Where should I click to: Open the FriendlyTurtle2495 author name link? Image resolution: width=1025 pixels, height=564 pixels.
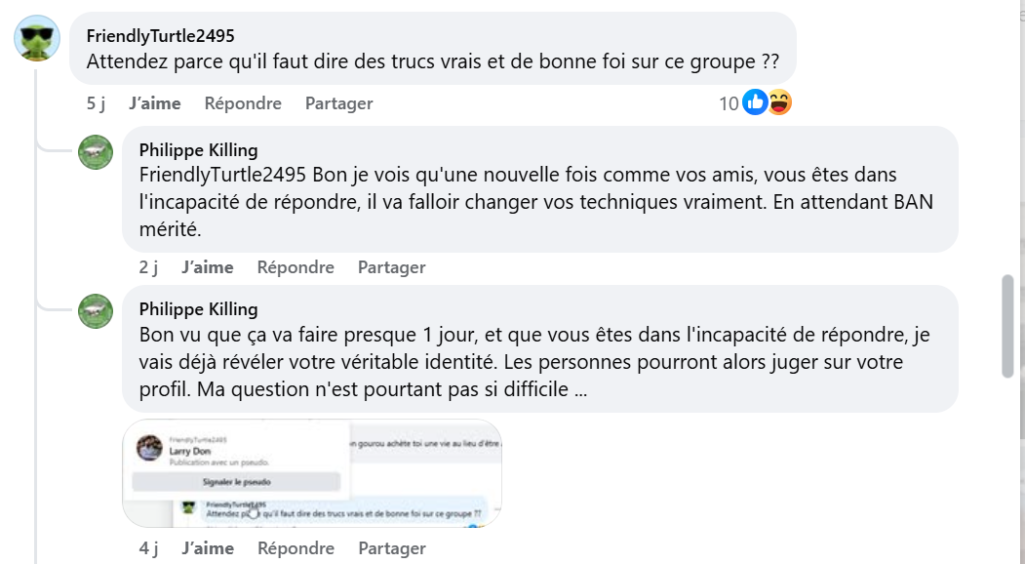(x=161, y=36)
